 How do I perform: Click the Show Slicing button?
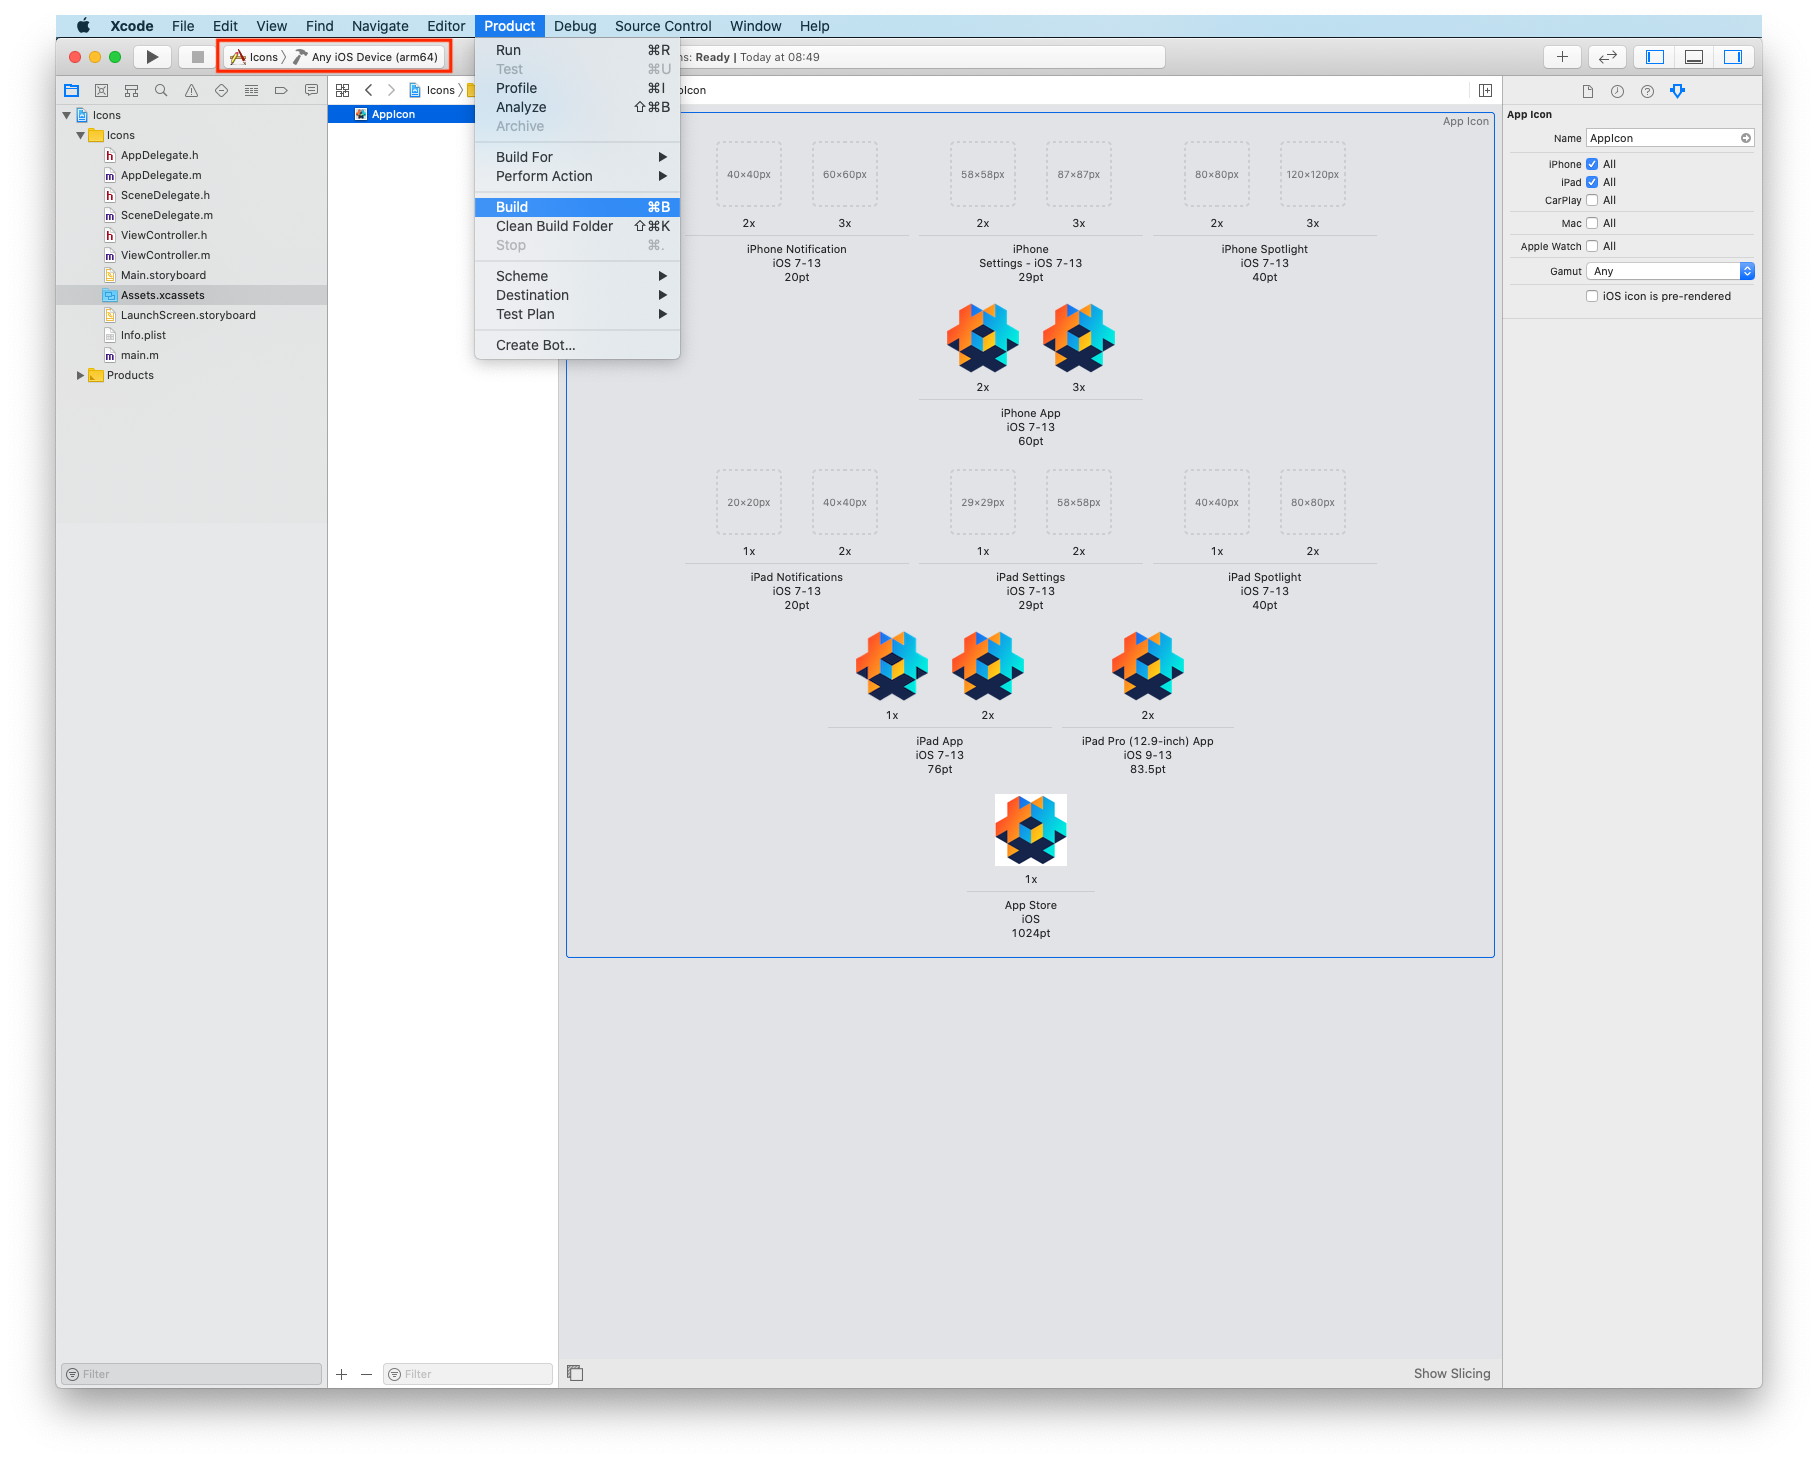(1452, 1373)
